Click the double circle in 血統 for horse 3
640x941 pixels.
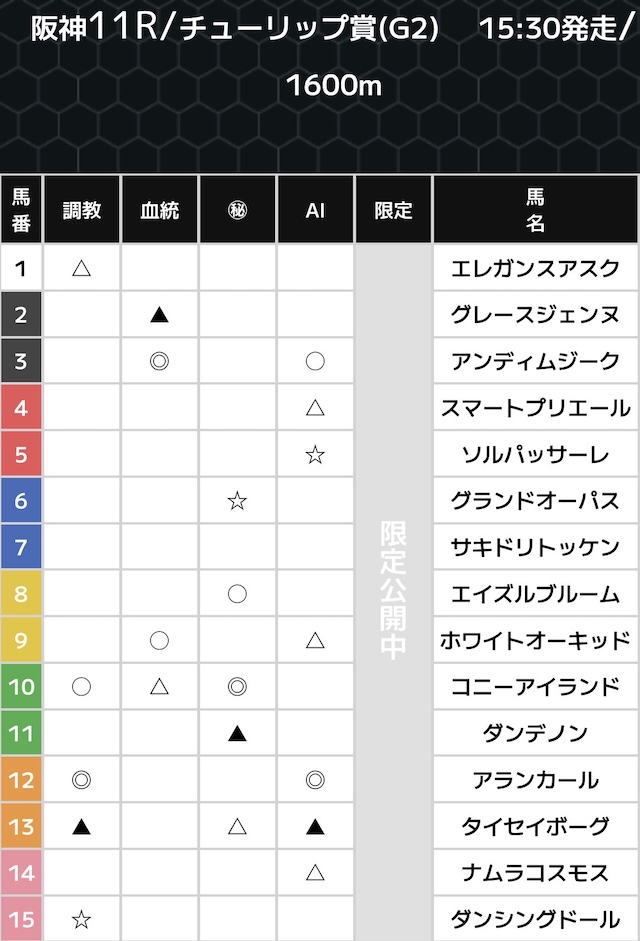pyautogui.click(x=159, y=361)
